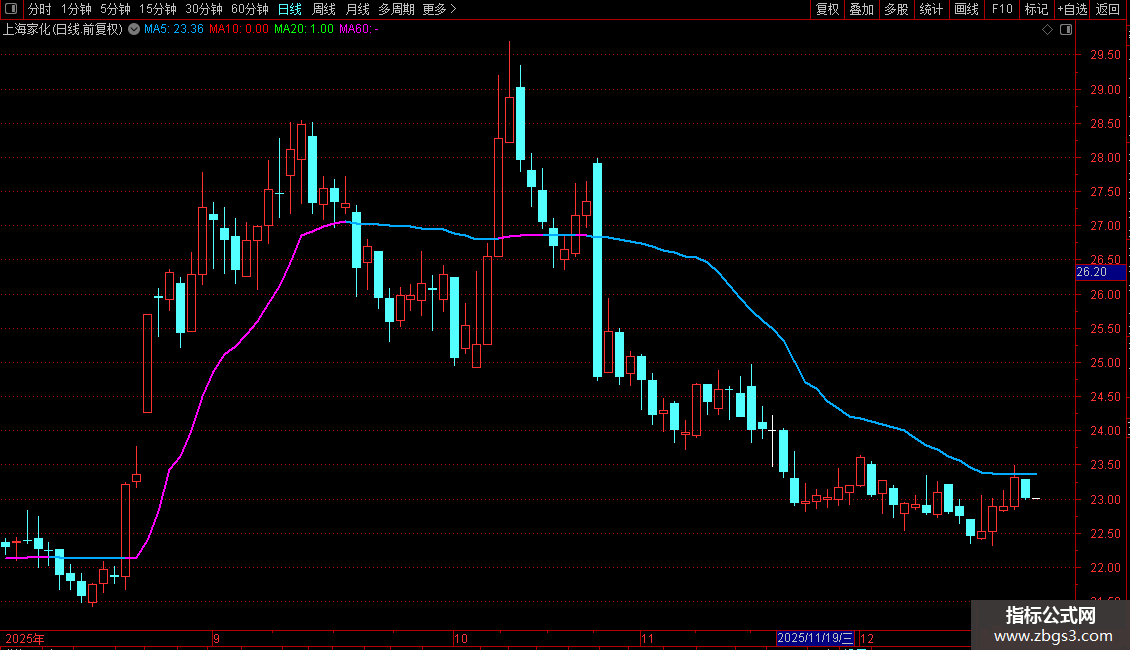The height and width of the screenshot is (650, 1130).
Task: Click the 2025年 label on the time axis
Action: pos(25,638)
